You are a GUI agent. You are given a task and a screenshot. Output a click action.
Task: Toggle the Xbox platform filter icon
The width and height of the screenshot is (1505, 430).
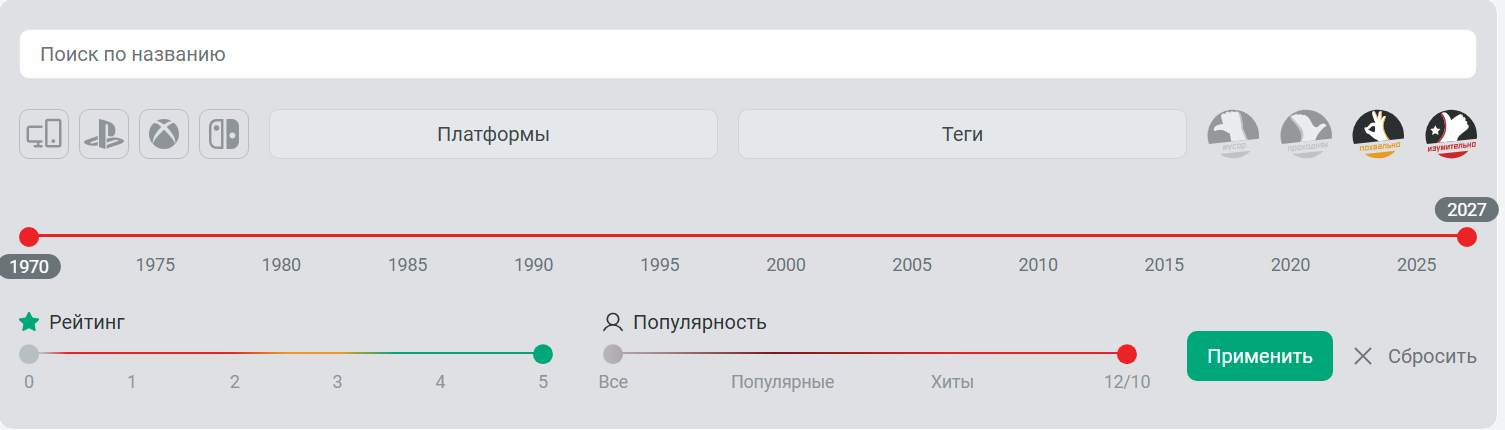(164, 134)
